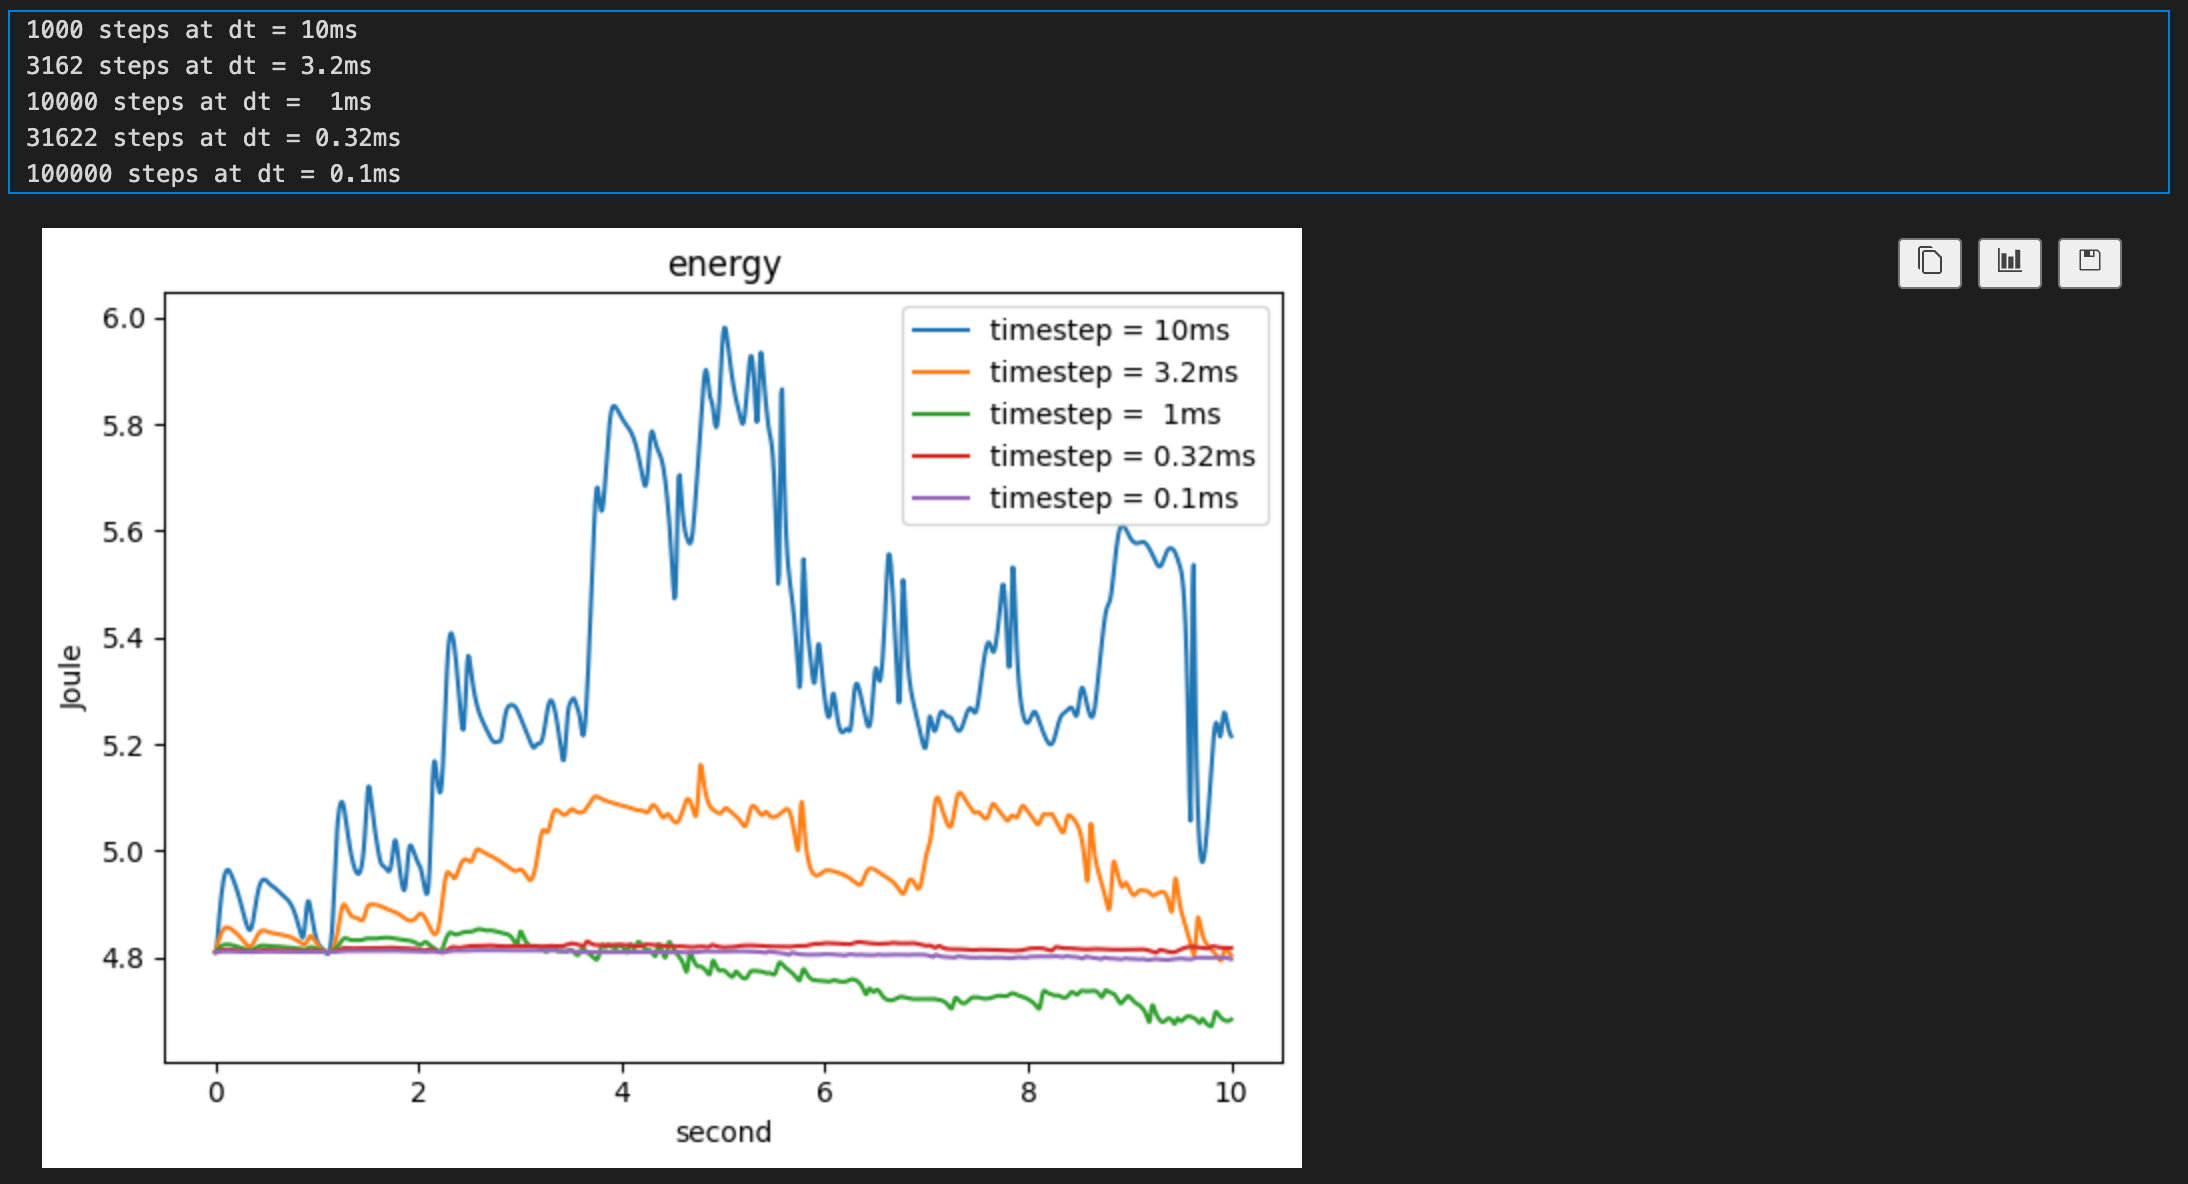Click the 'energy' plot title
2188x1184 pixels.
click(724, 264)
